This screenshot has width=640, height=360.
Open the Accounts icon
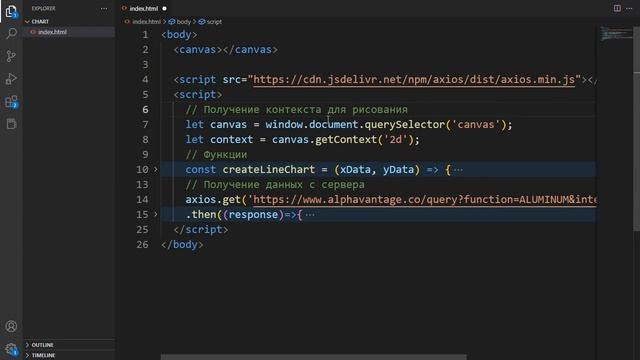(11, 326)
